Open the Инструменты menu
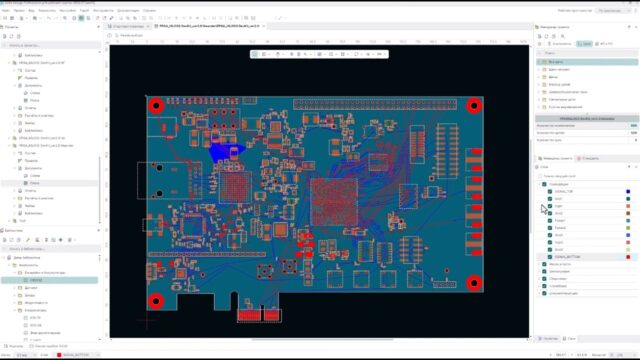Image resolution: width=640 pixels, height=360 pixels. (x=103, y=10)
